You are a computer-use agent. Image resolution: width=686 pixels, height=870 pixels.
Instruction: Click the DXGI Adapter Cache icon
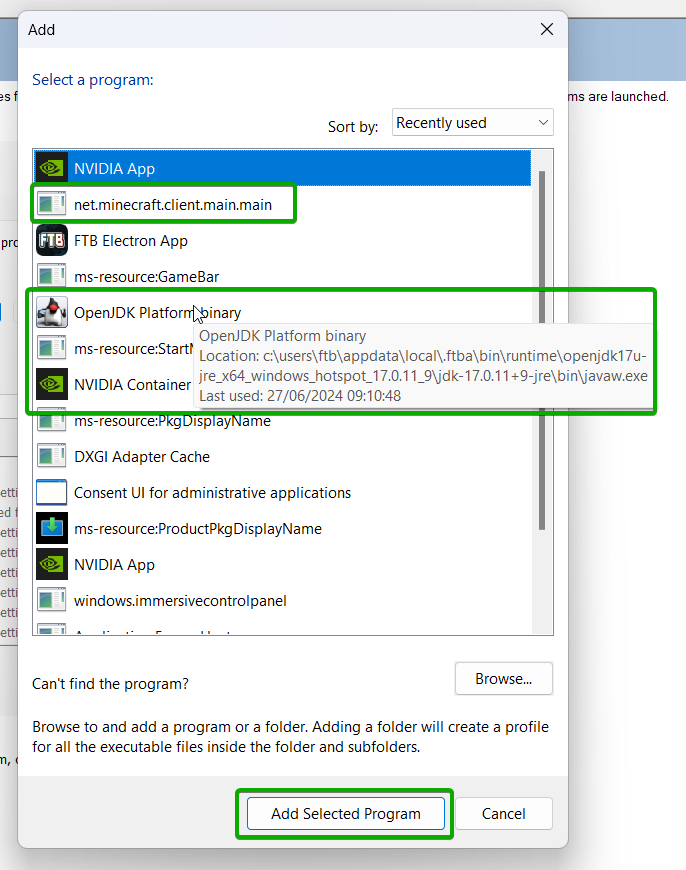[51, 457]
